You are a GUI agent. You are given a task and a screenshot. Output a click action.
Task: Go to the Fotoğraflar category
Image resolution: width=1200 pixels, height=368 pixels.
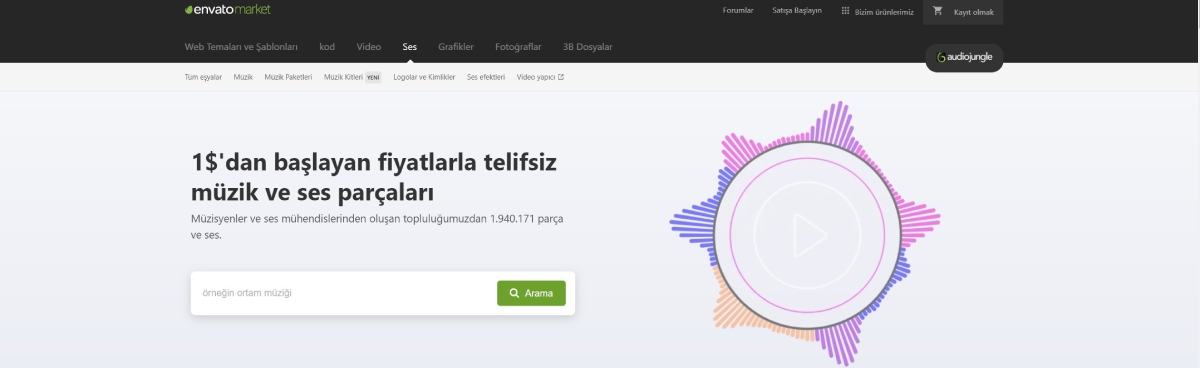point(519,47)
